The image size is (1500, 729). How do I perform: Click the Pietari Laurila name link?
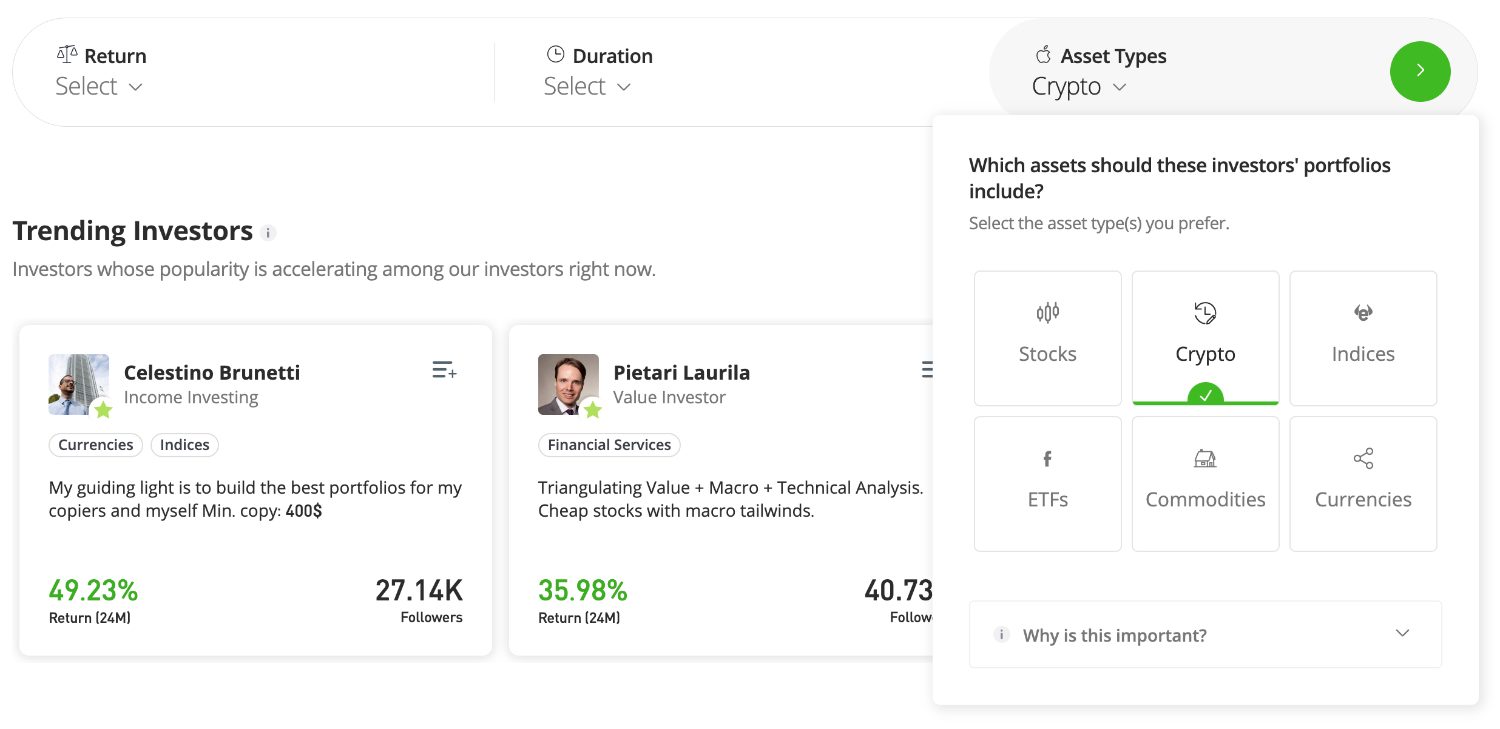coord(681,372)
